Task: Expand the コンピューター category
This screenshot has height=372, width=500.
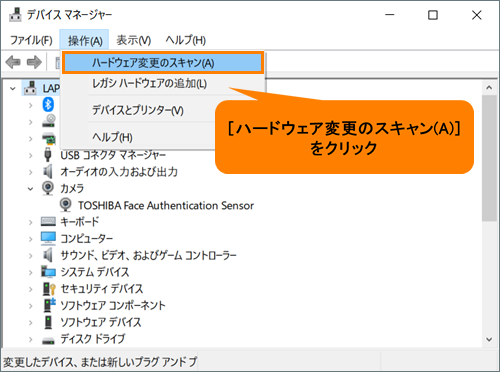Action: [x=31, y=239]
